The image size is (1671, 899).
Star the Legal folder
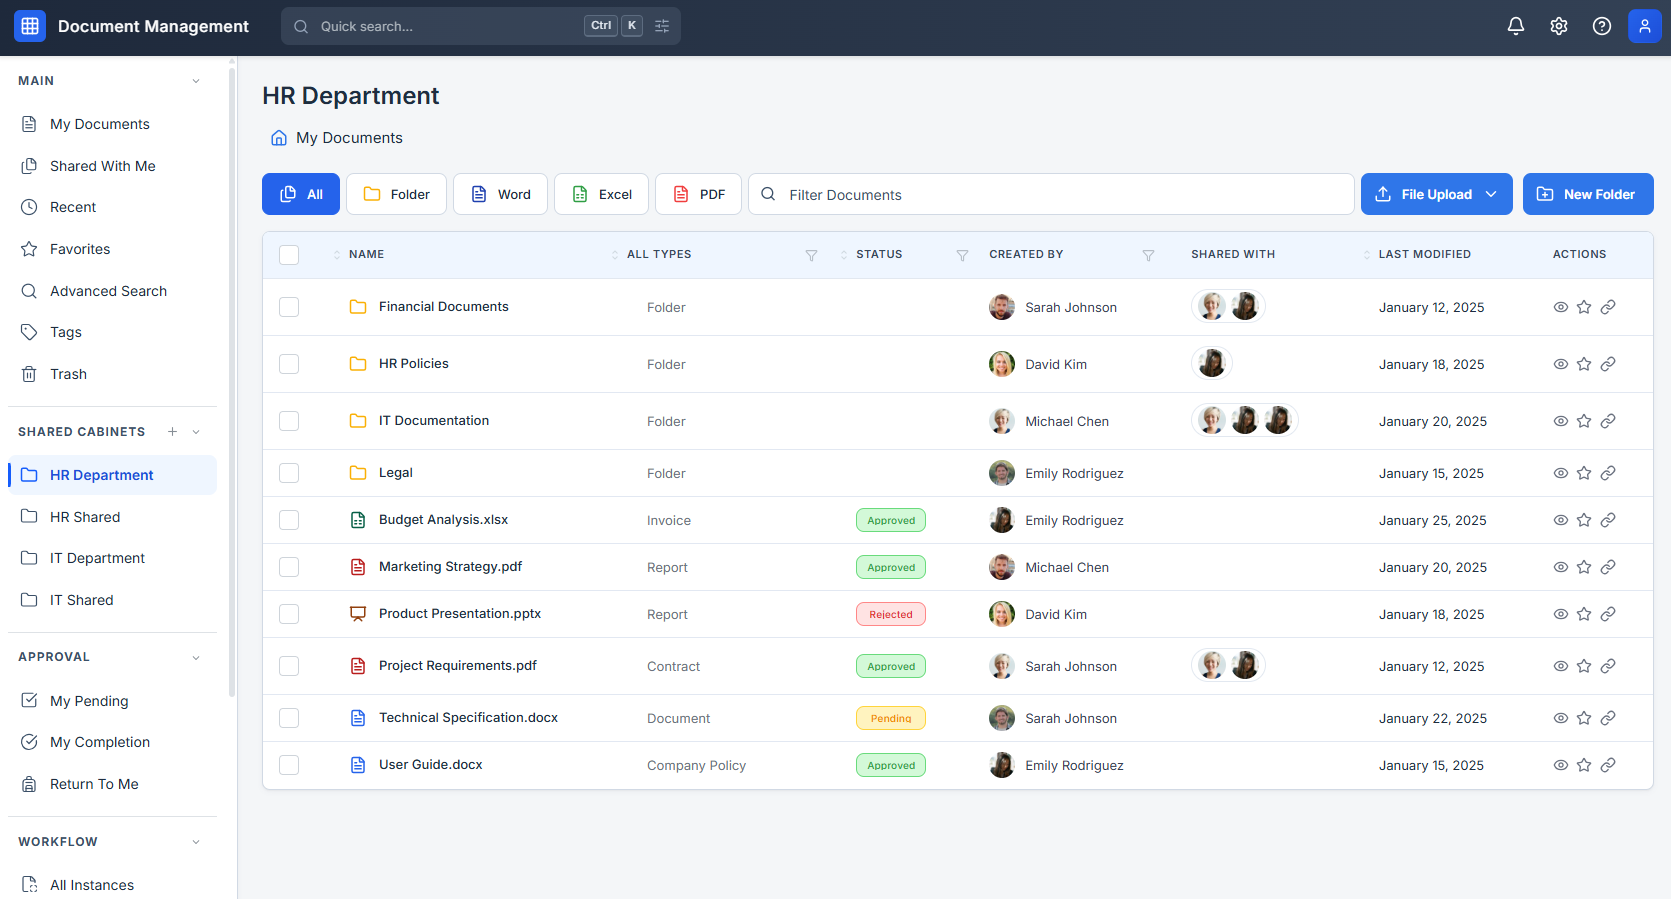[1584, 473]
